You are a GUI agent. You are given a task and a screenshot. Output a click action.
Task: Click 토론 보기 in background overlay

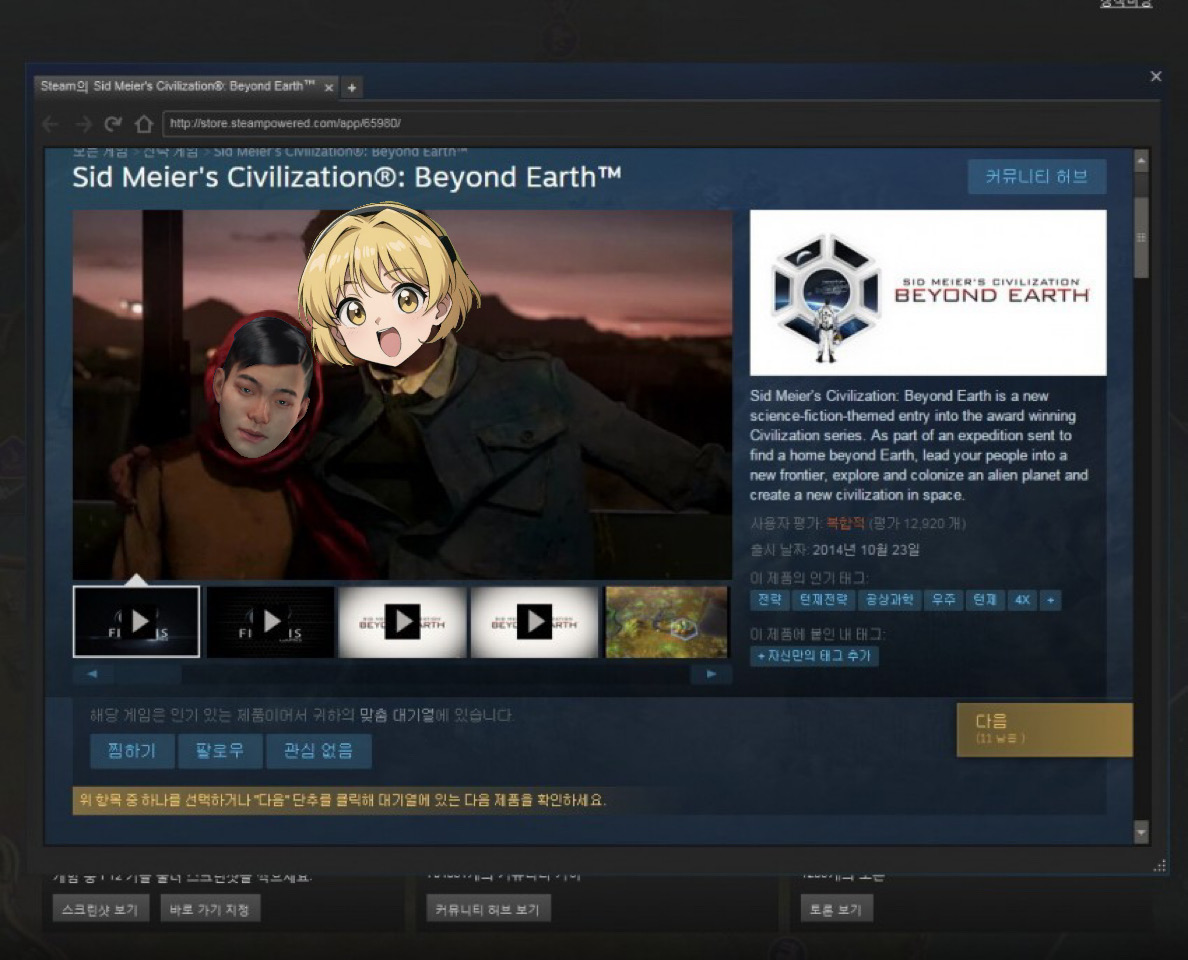click(x=836, y=908)
